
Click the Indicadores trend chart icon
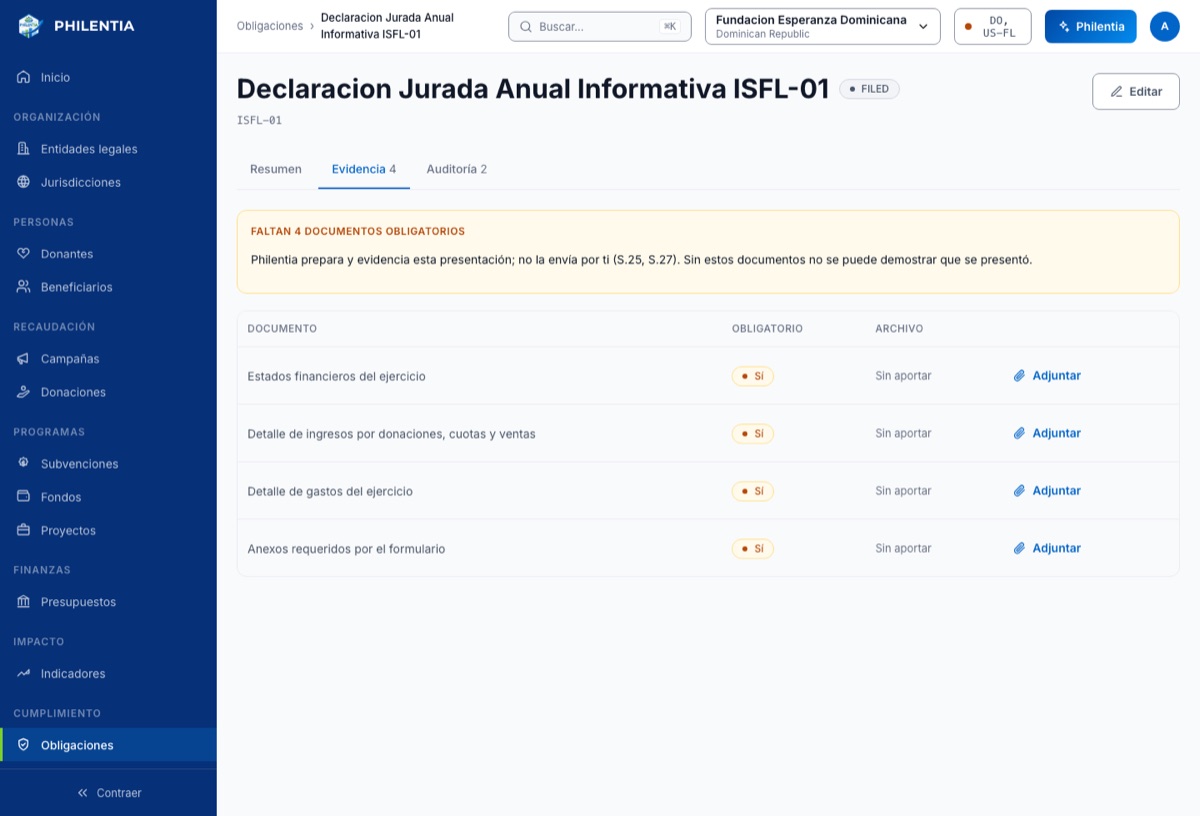tap(24, 674)
